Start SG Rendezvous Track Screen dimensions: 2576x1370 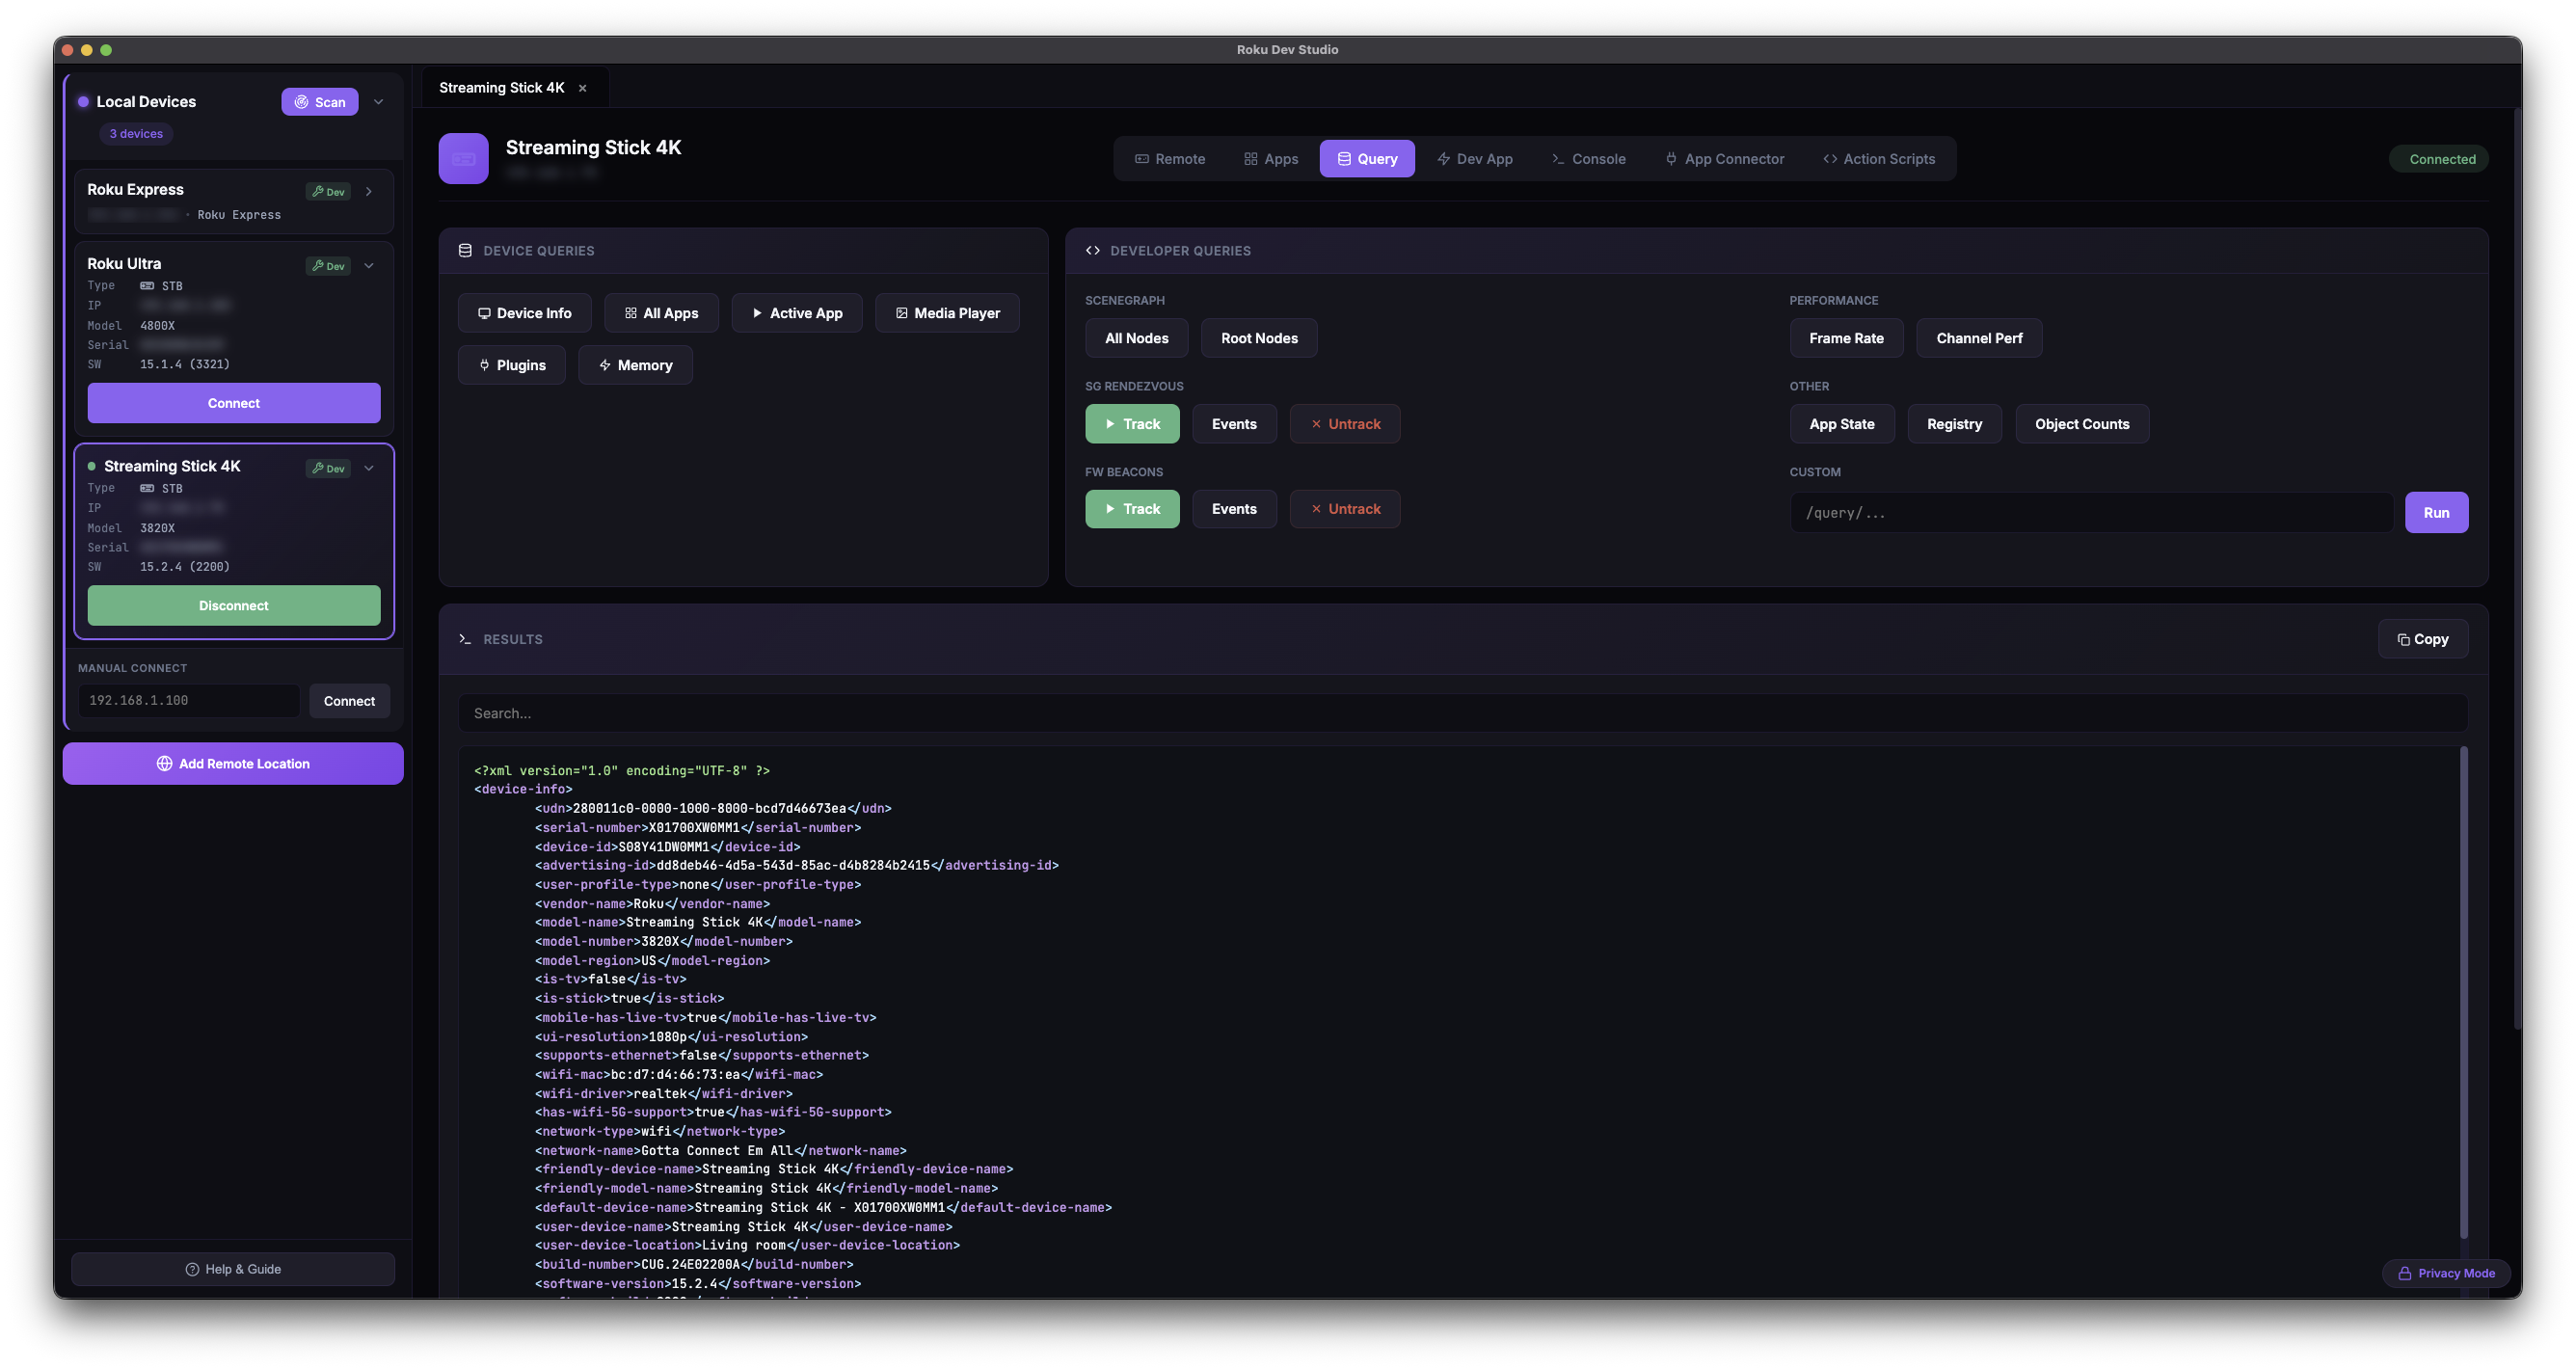1132,424
